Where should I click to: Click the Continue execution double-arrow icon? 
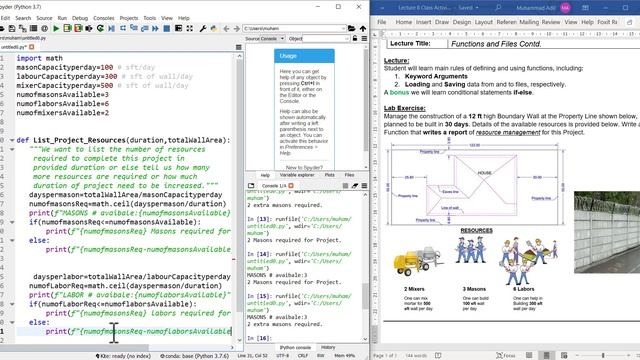coord(156,28)
